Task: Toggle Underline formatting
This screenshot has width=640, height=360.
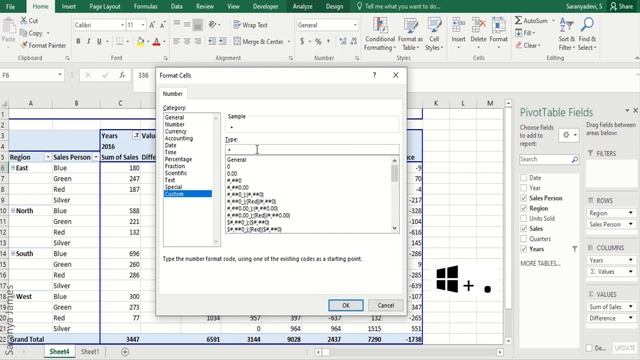Action: pos(99,41)
